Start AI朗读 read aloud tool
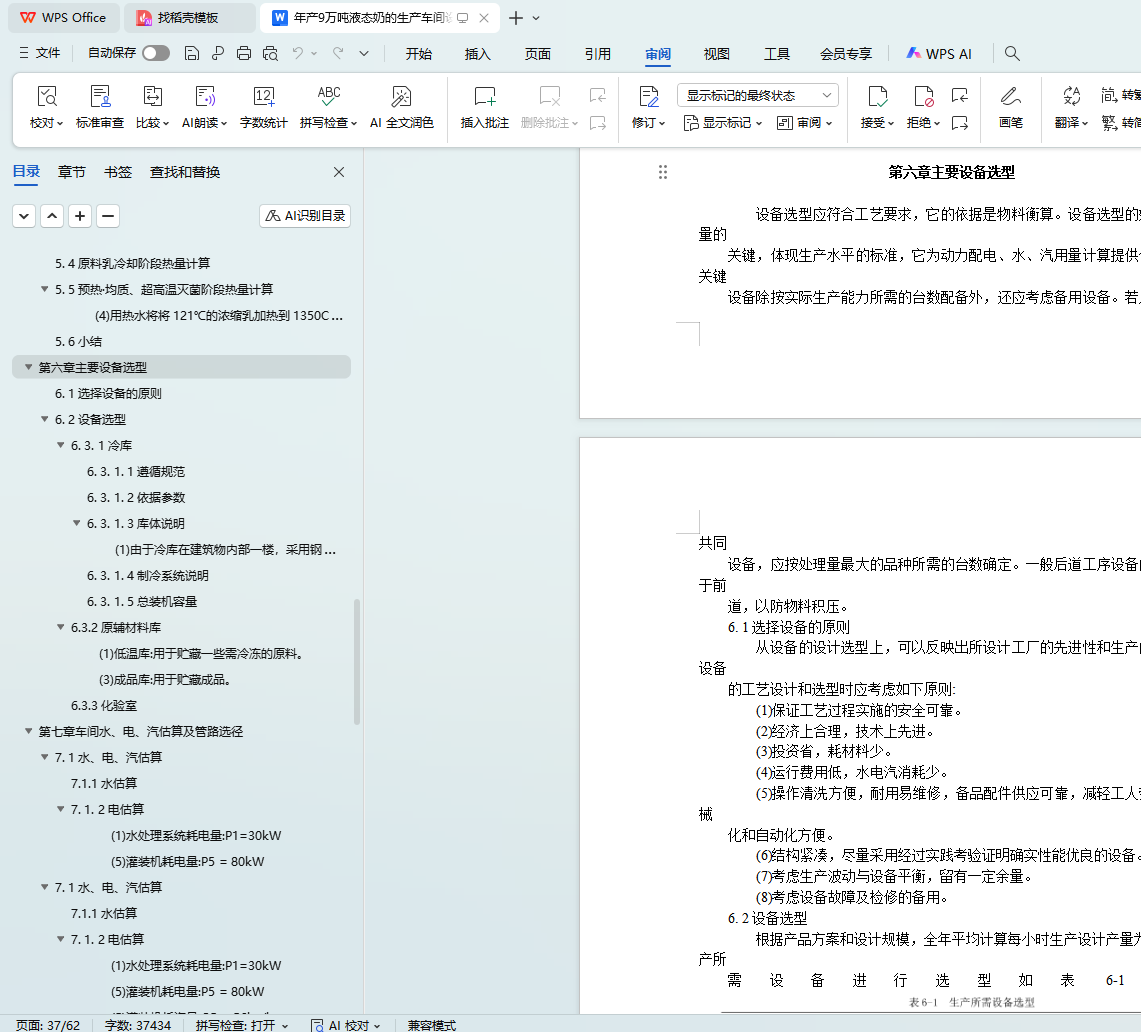Viewport: 1141px width, 1032px height. 205,97
